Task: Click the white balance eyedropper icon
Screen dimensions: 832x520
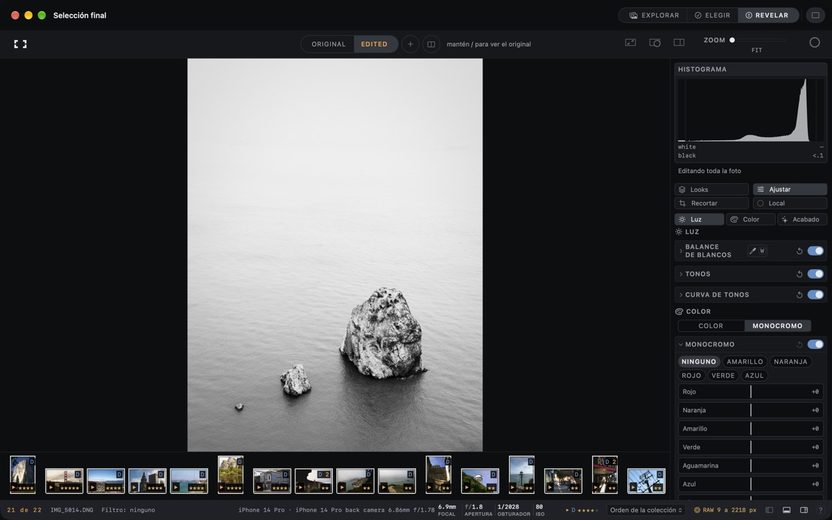Action: pyautogui.click(x=752, y=251)
